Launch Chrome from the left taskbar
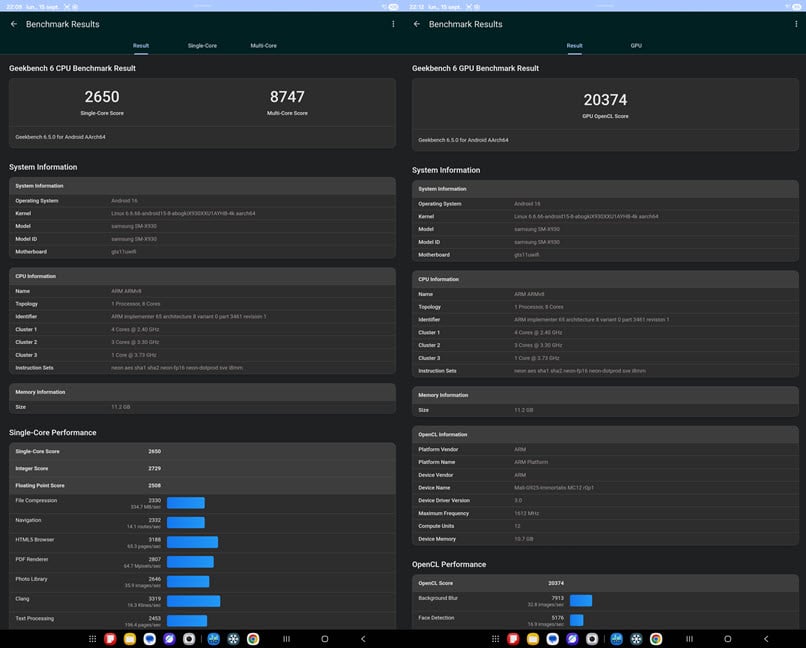 (253, 638)
